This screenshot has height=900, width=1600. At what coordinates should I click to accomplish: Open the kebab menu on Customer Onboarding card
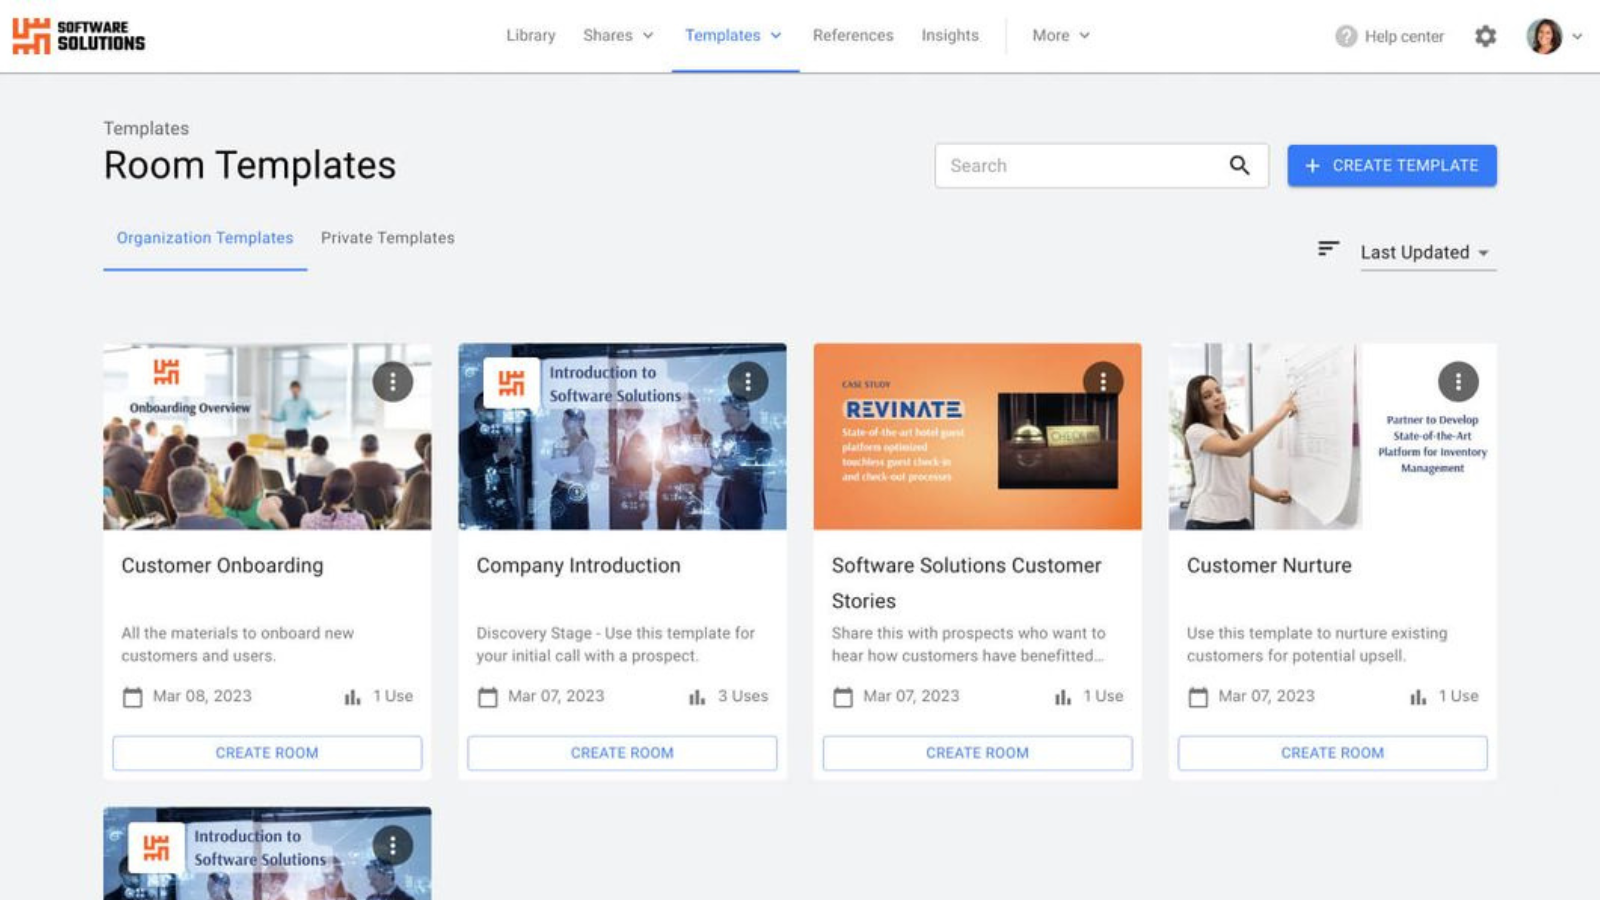(393, 381)
